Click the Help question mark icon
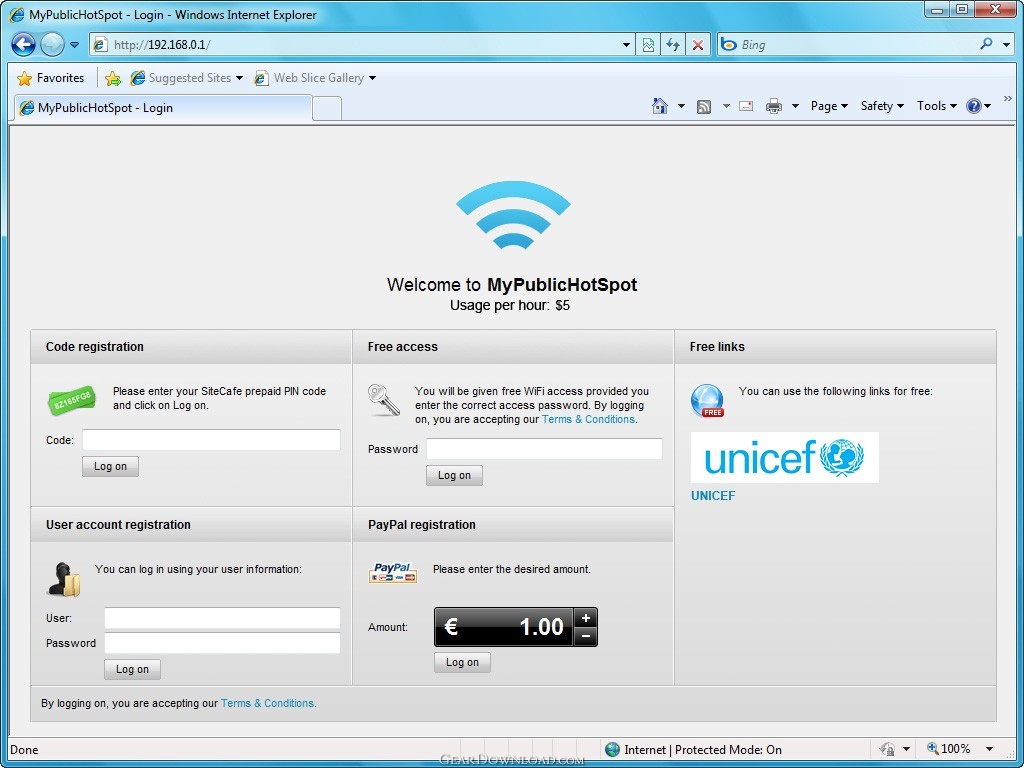Image resolution: width=1024 pixels, height=768 pixels. tap(974, 106)
